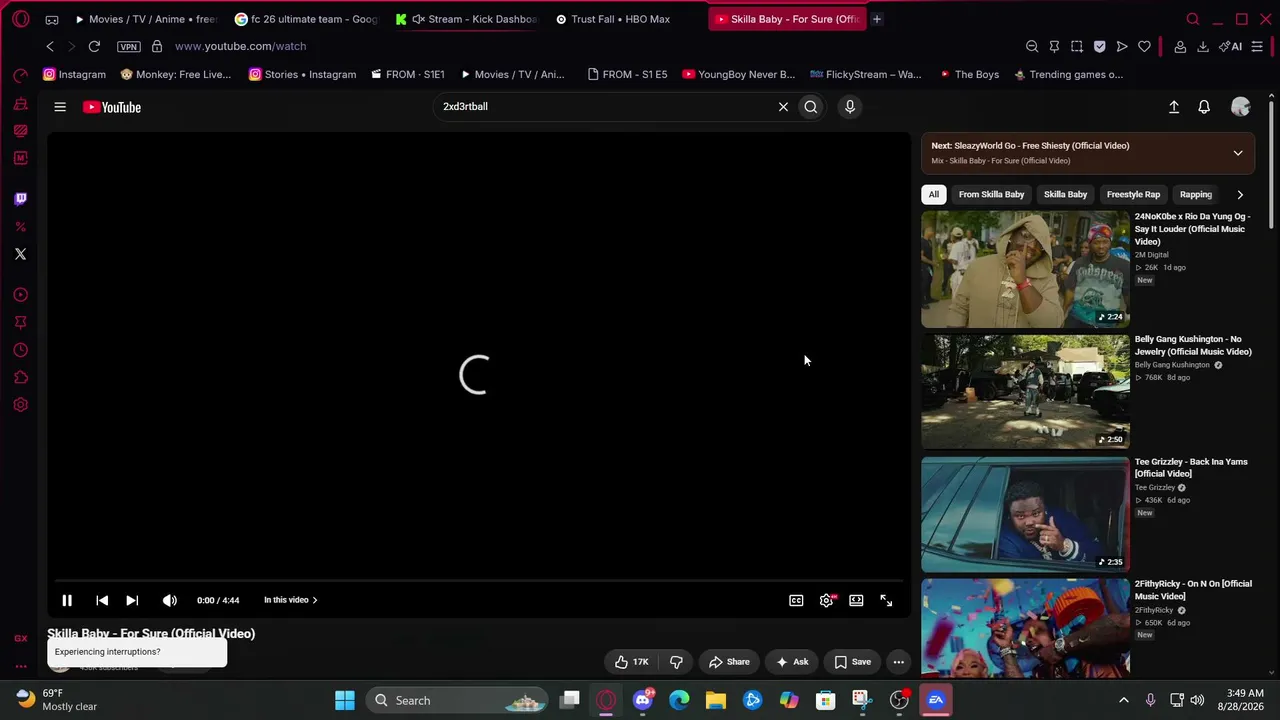Save the video to a playlist
The image size is (1280, 720).
pyautogui.click(x=853, y=662)
